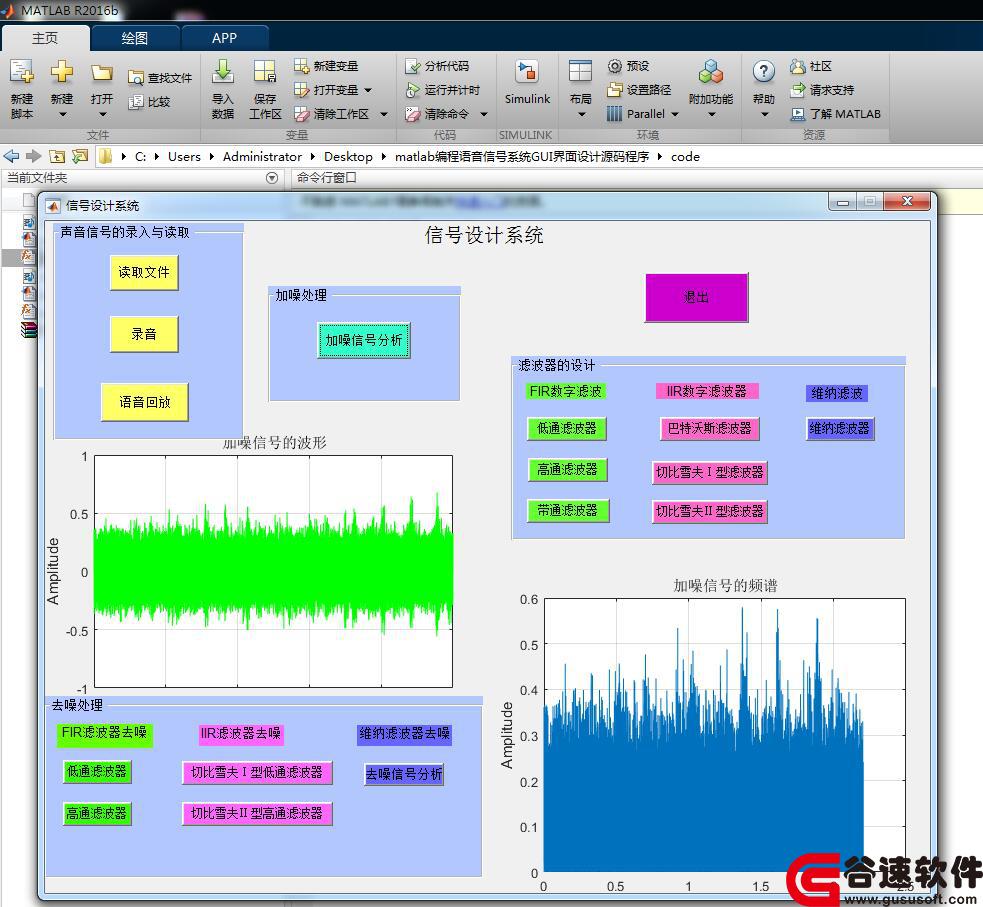Click 低通滤波器 in denoising panel
This screenshot has height=907, width=983.
pos(97,772)
